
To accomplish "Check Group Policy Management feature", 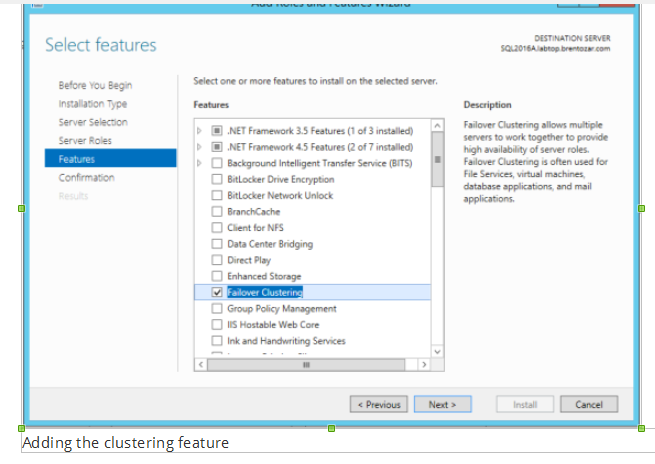I will pos(217,309).
